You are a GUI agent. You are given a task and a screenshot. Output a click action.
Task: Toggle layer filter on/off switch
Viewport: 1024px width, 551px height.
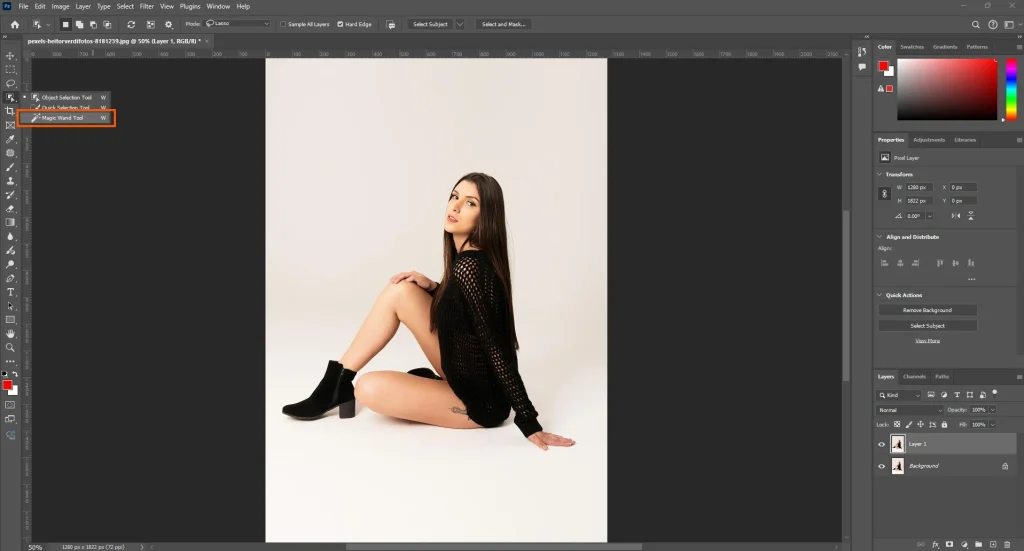(995, 393)
